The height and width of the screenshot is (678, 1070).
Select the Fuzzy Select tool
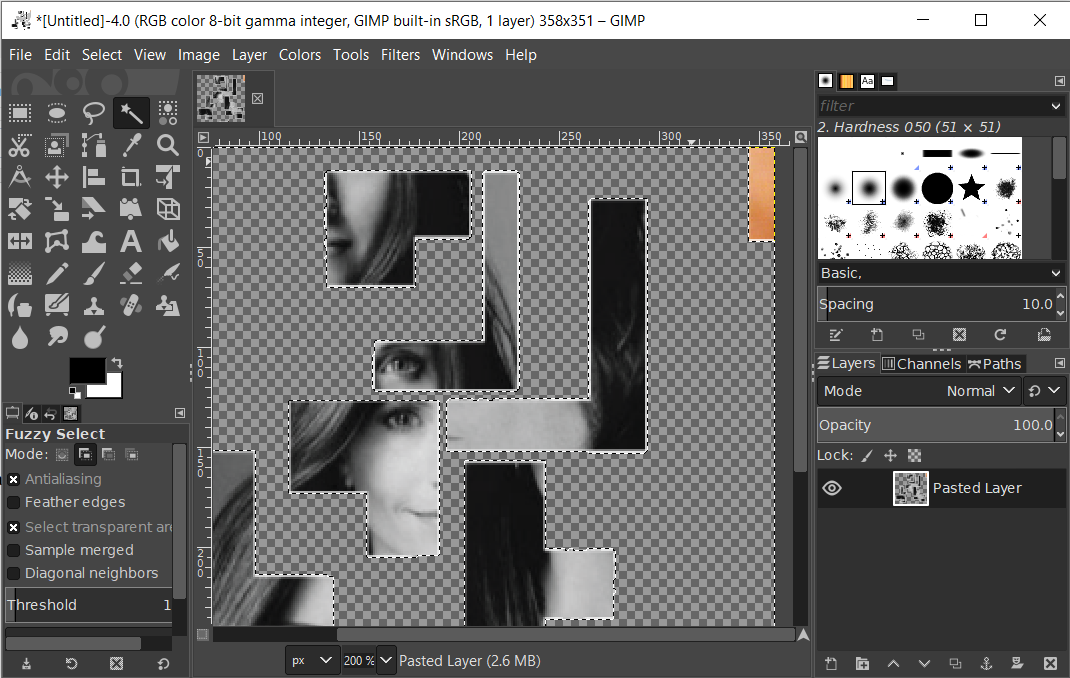pos(131,113)
